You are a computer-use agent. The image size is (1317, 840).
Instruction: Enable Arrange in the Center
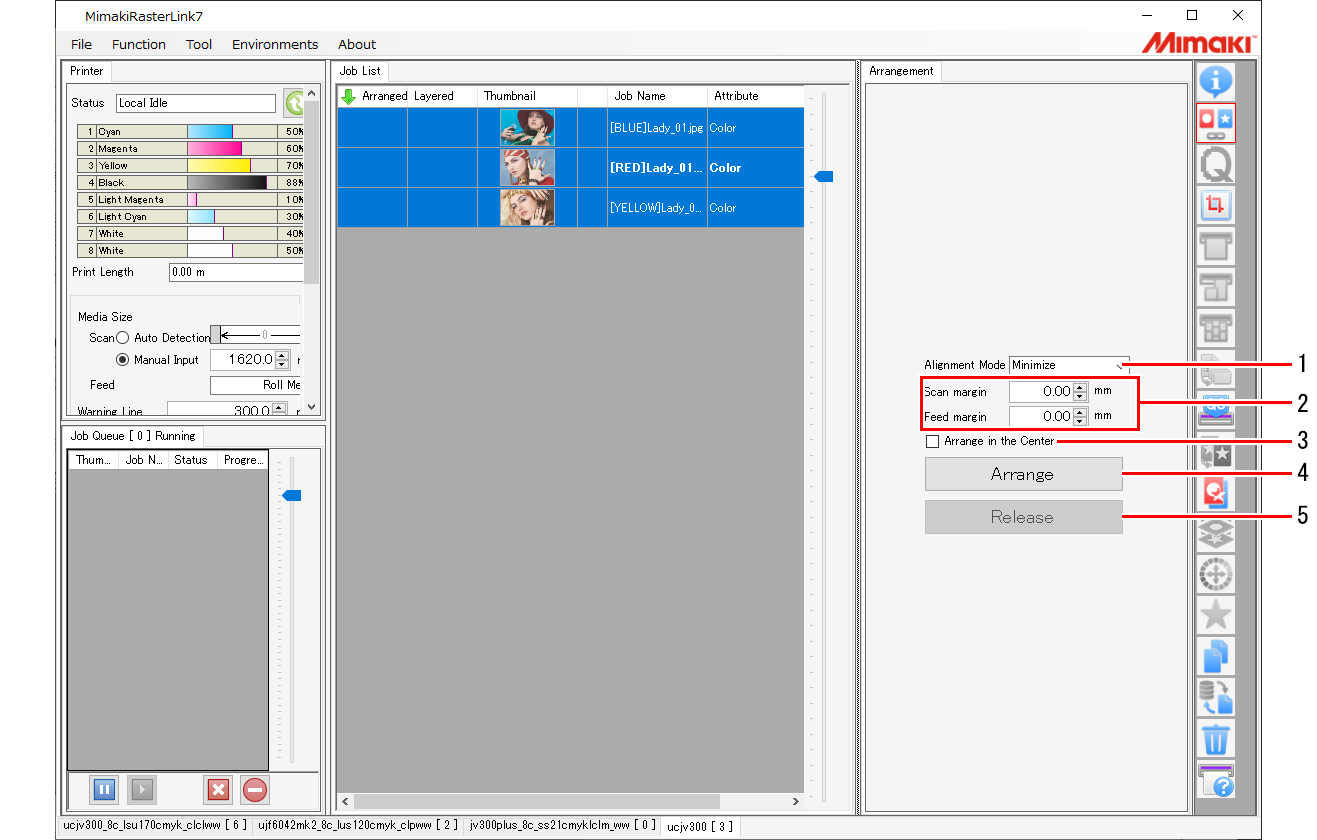click(932, 441)
